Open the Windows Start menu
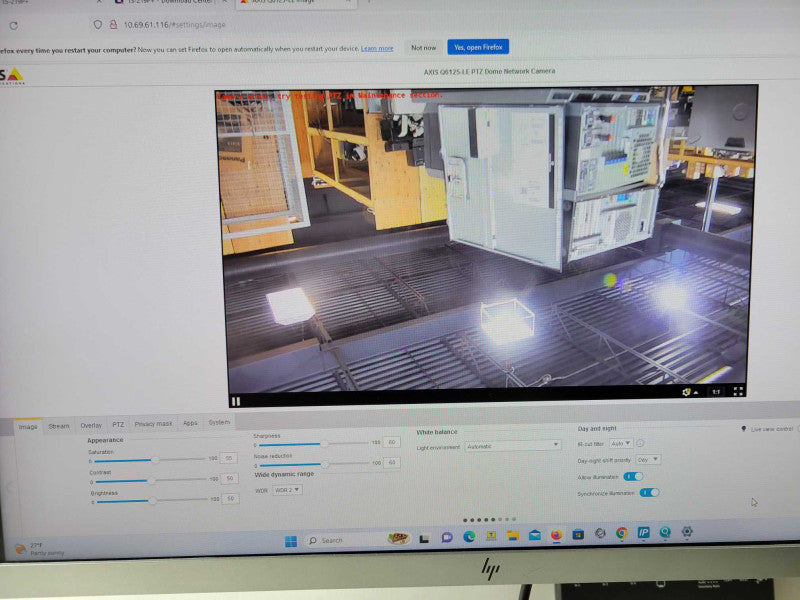This screenshot has height=600, width=800. click(x=291, y=541)
